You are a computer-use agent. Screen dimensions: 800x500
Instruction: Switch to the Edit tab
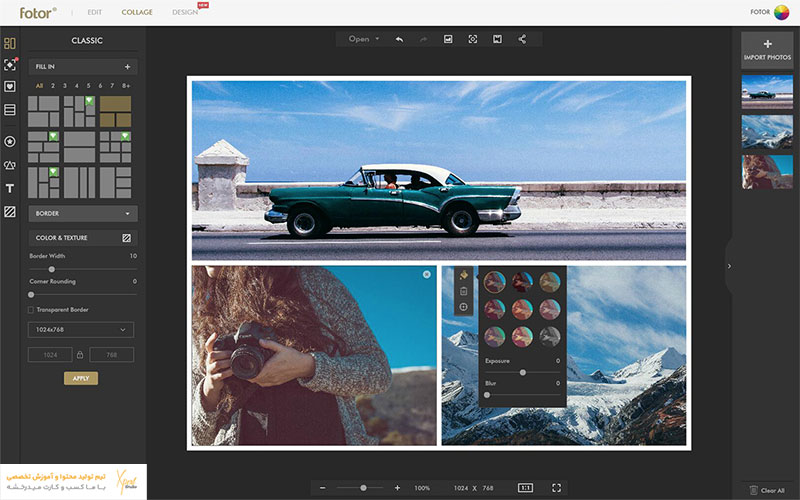click(94, 12)
